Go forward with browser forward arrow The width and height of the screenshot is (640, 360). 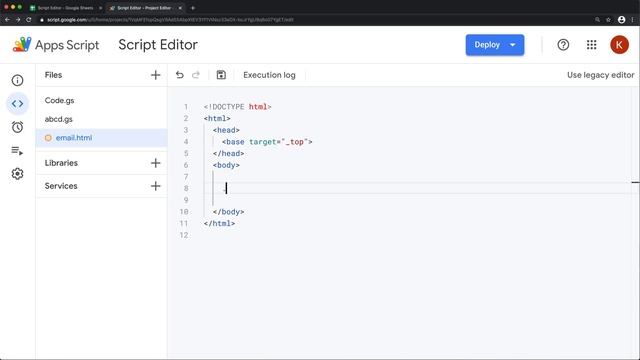tap(18, 20)
